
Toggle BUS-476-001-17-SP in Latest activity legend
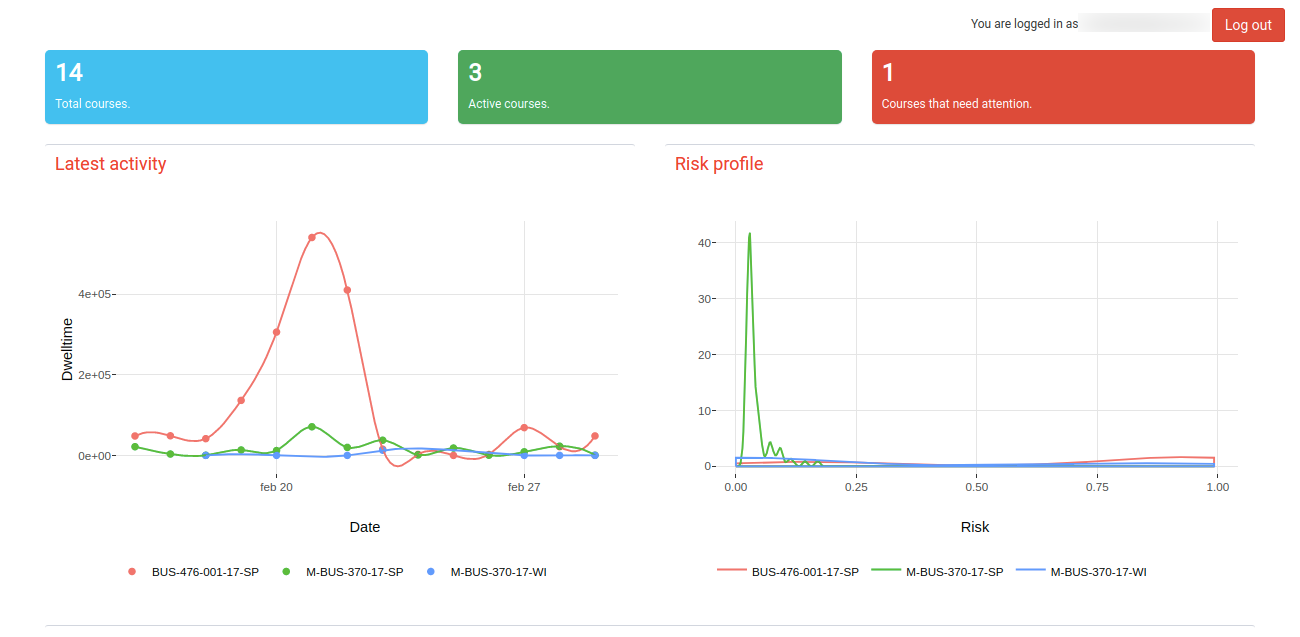click(193, 572)
